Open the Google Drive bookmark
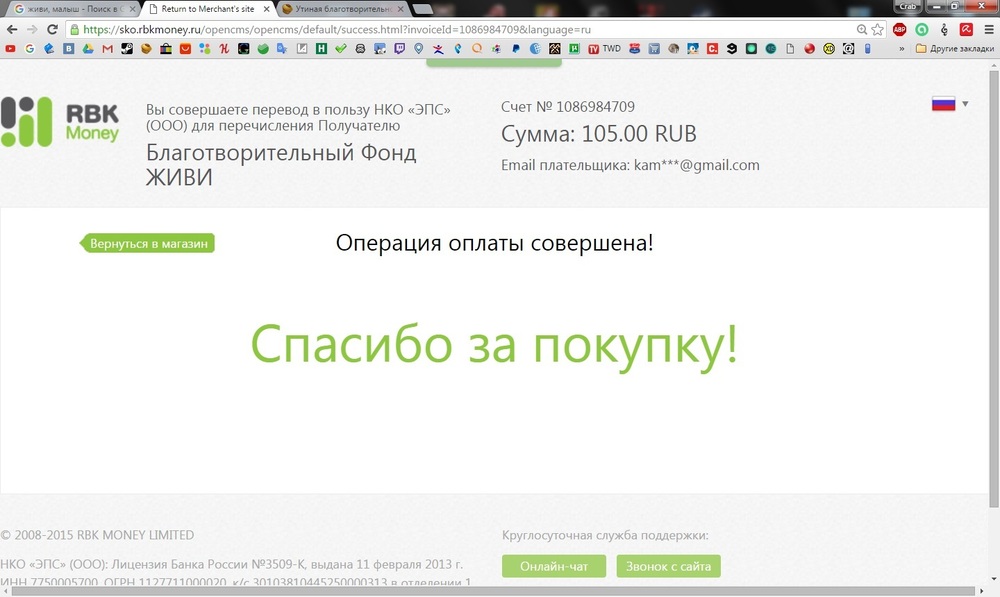Screen dimensions: 1000x597 pyautogui.click(x=88, y=48)
